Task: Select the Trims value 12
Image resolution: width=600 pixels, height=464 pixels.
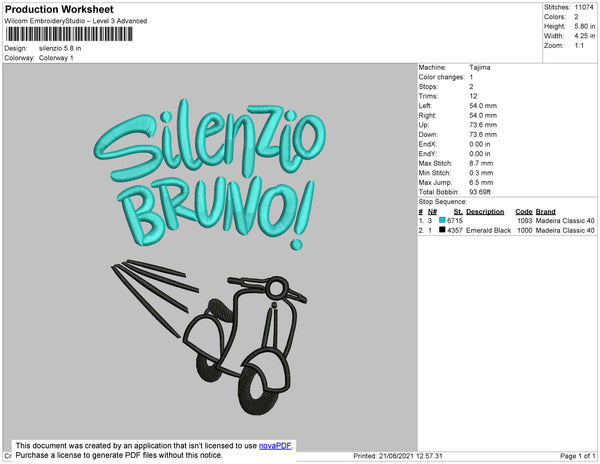Action: tap(473, 96)
